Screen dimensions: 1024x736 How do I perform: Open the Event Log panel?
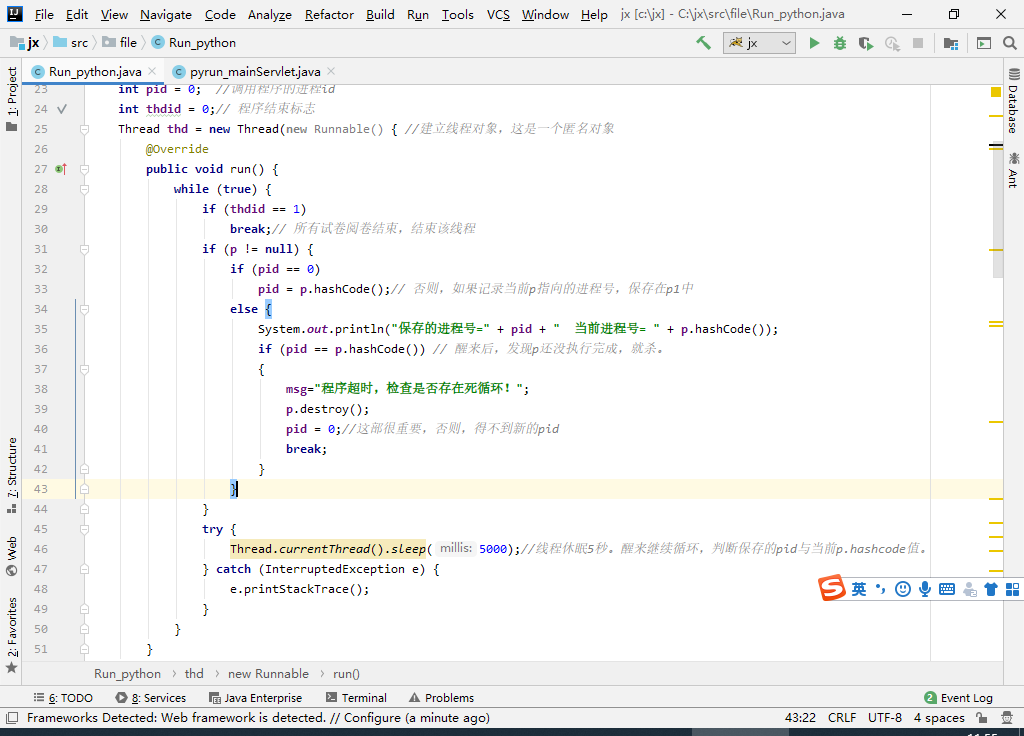tap(958, 698)
